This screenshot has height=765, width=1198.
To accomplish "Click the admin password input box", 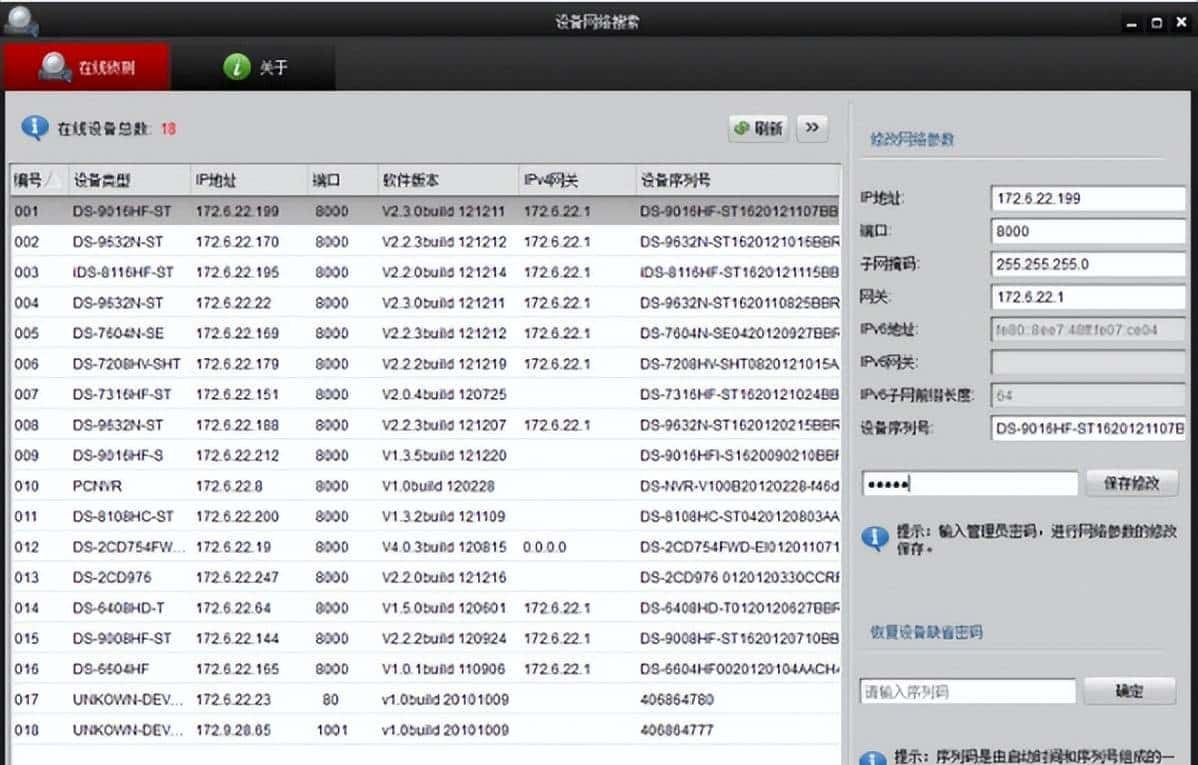I will (x=970, y=483).
